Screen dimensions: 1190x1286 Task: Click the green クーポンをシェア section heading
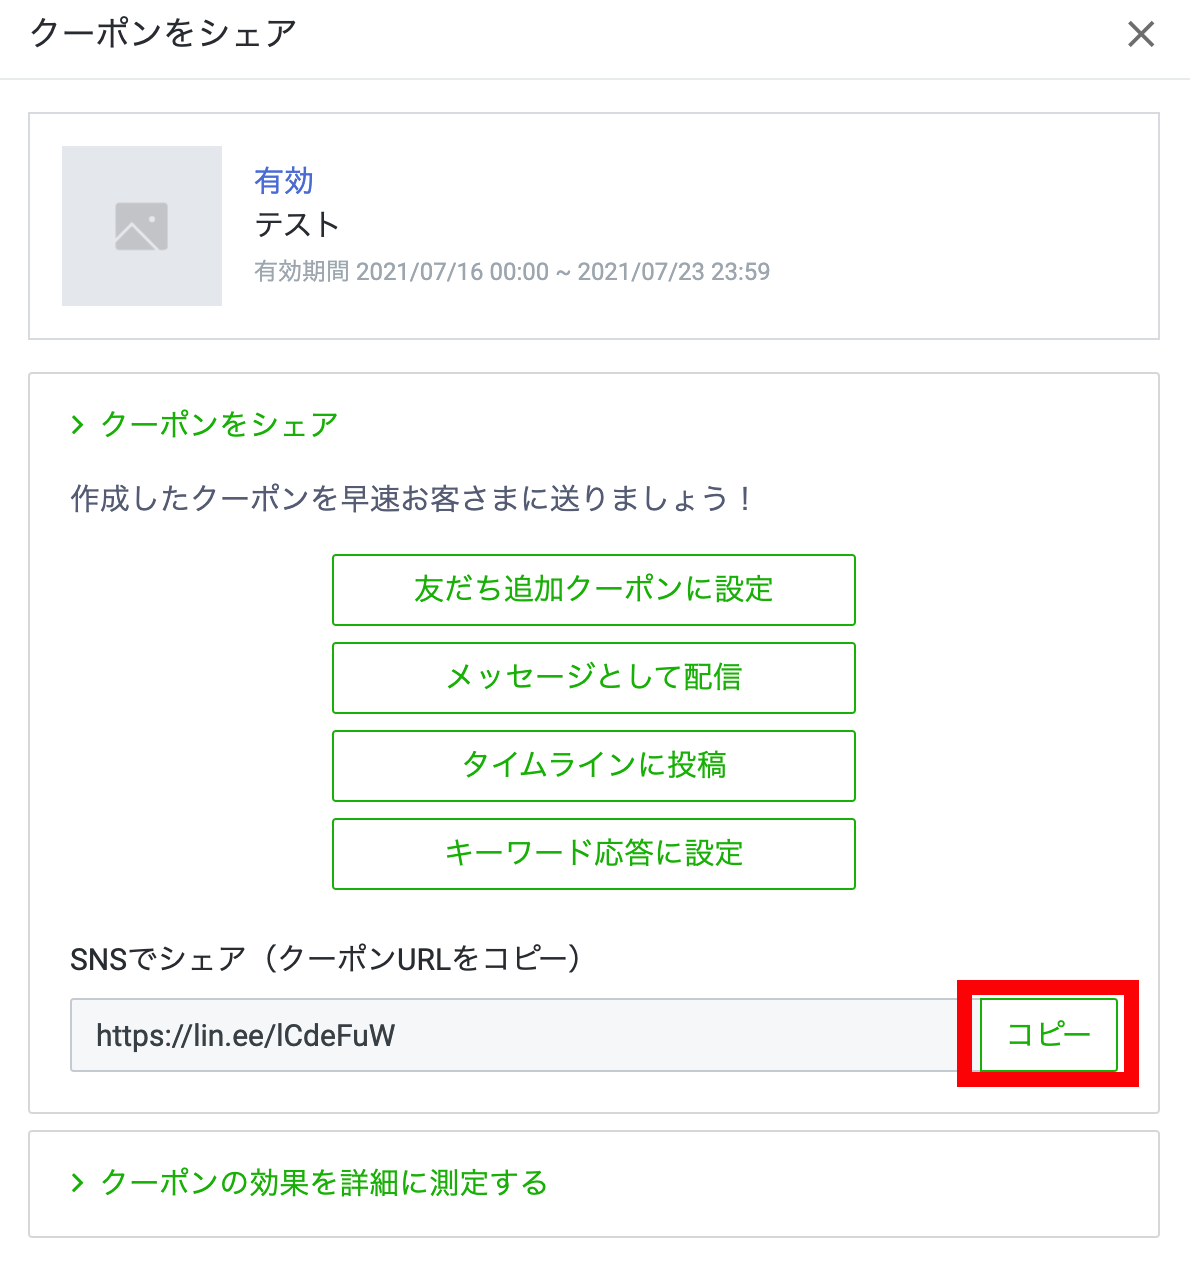pyautogui.click(x=220, y=425)
